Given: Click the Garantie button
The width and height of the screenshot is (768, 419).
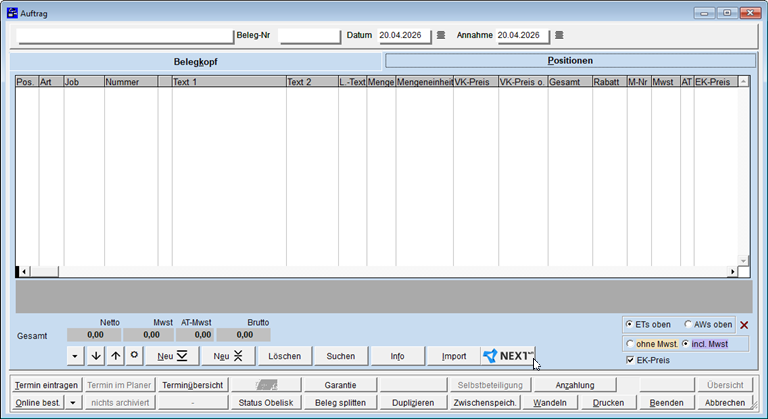Looking at the screenshot, I should point(340,385).
